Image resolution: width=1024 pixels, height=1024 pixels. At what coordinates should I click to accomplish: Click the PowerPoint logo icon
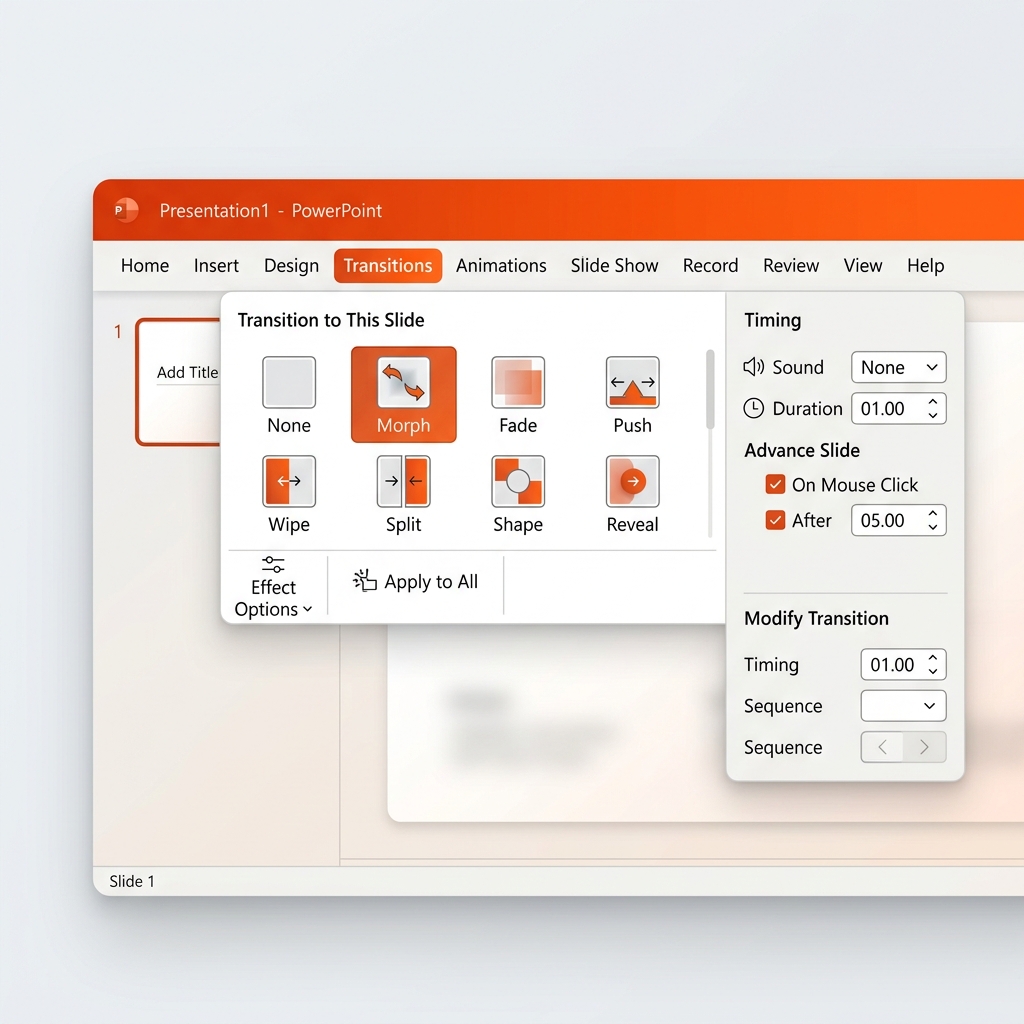coord(125,210)
